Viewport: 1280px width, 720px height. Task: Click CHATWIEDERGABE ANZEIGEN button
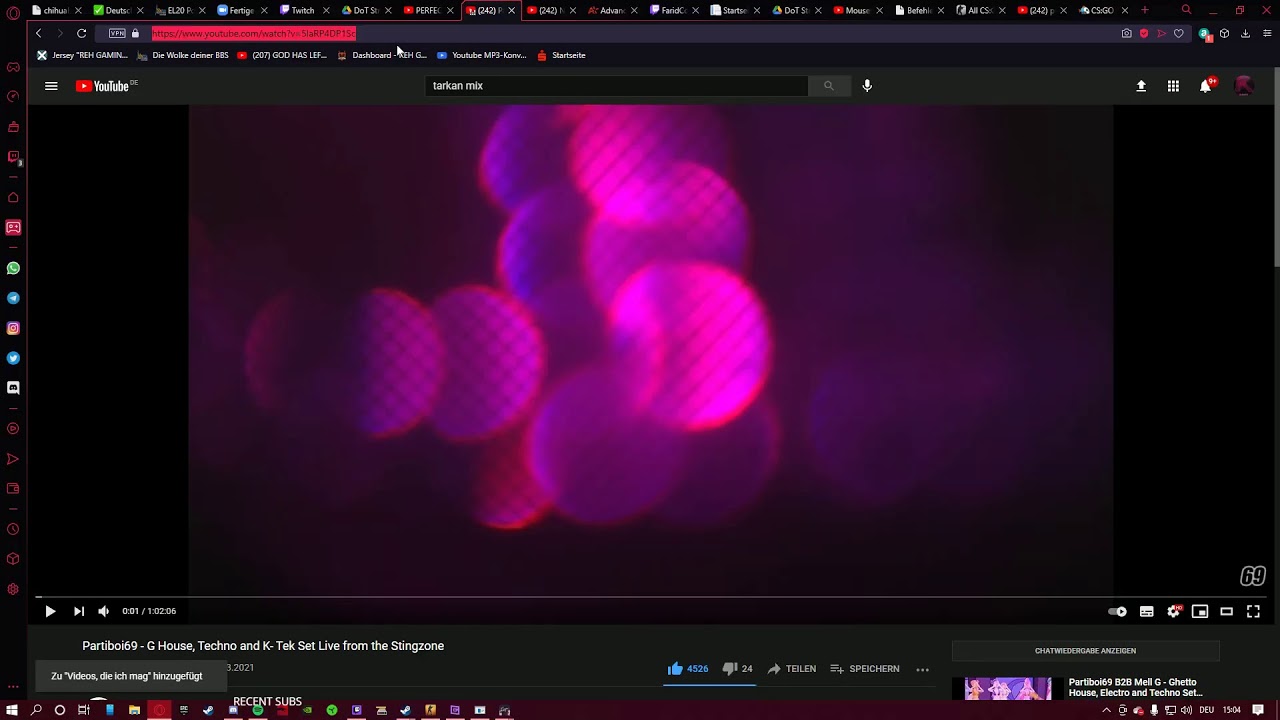coord(1085,651)
